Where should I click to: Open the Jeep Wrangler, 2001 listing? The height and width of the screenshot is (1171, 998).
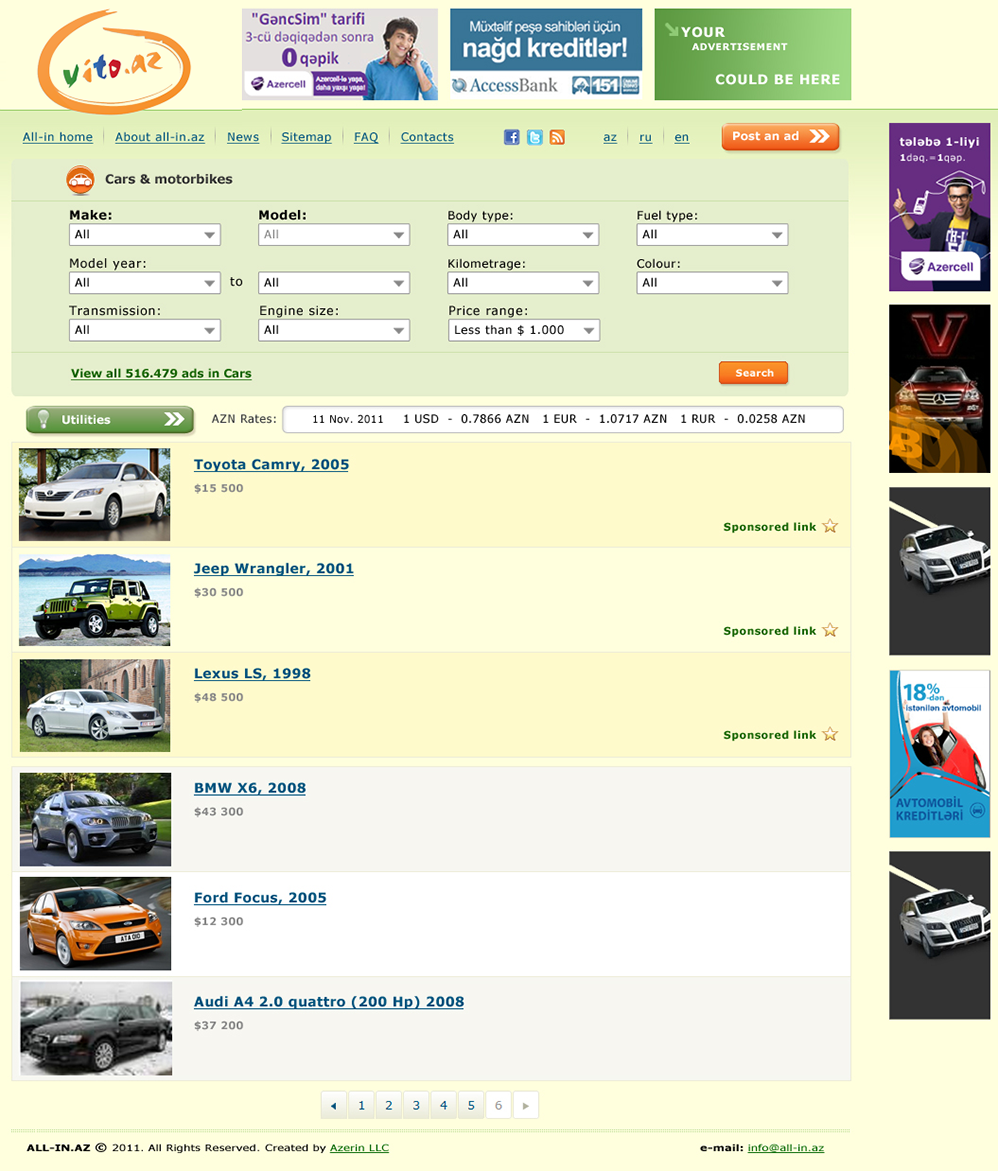pos(273,568)
